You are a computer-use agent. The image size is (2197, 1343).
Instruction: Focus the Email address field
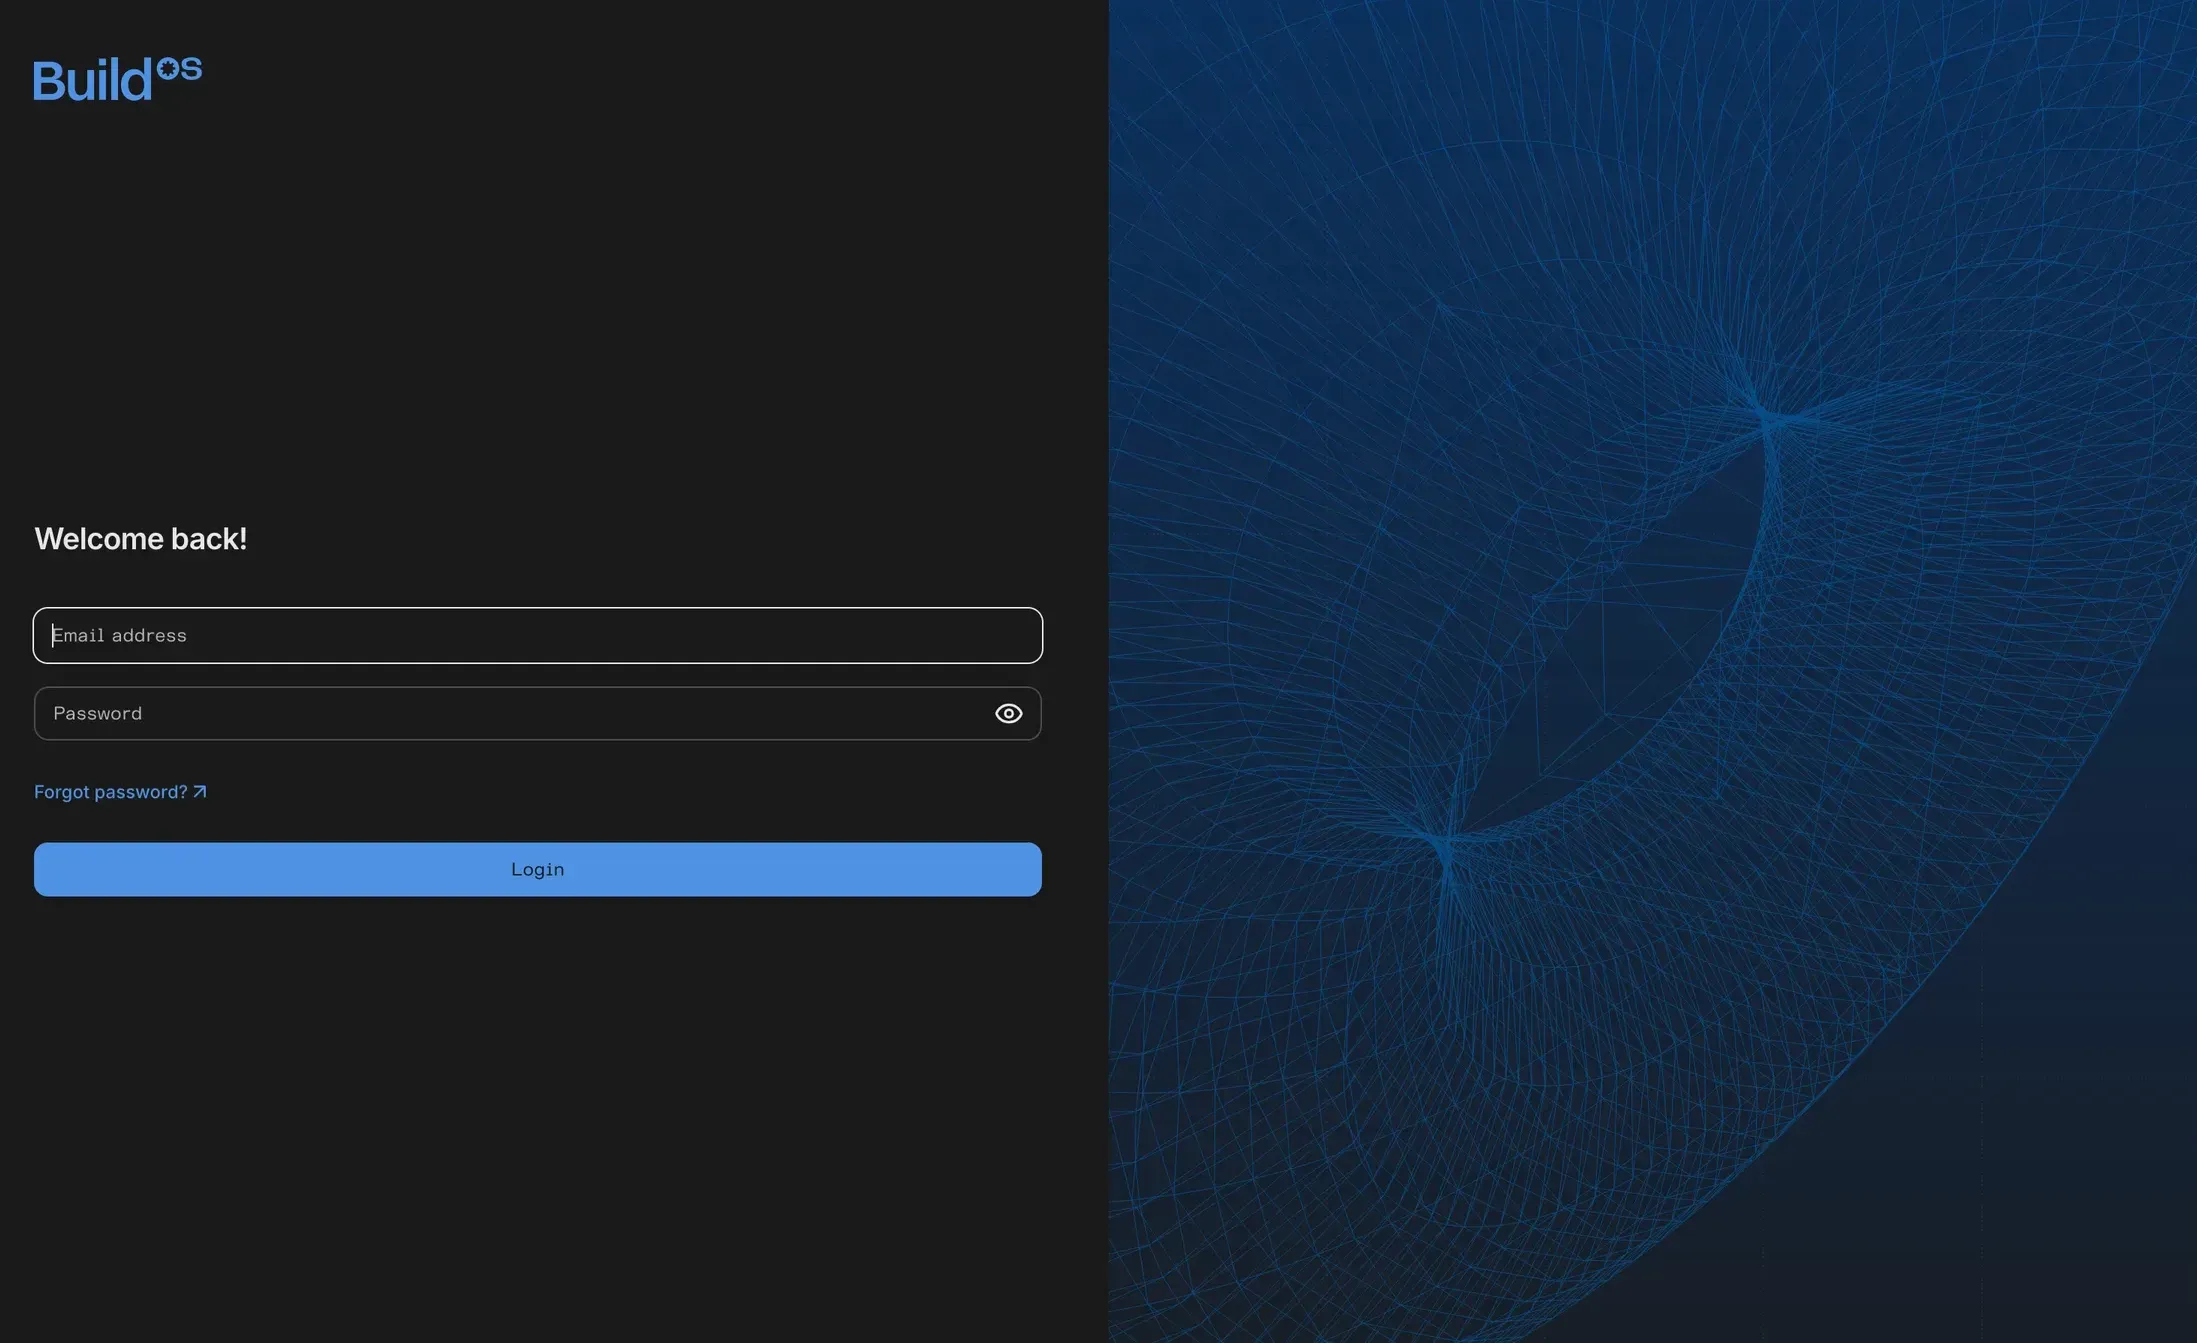coord(538,635)
